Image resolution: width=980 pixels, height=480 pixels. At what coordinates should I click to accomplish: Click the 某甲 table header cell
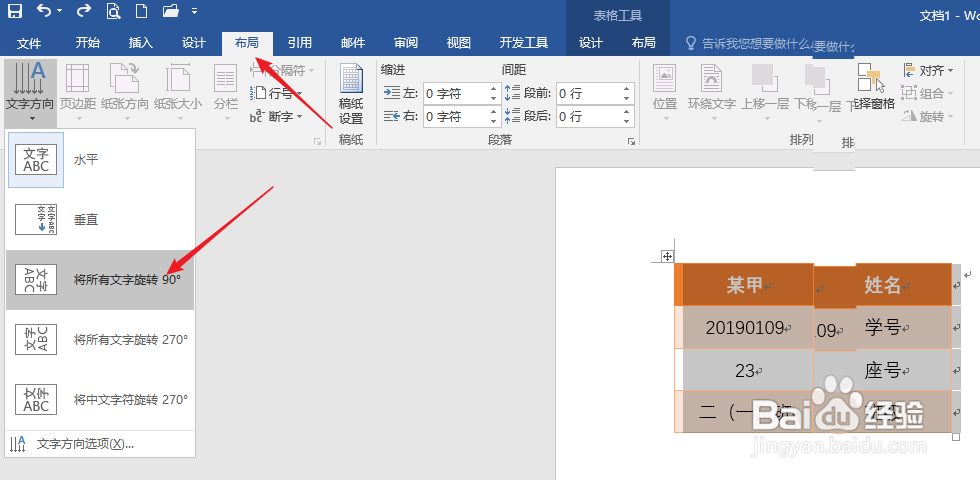748,285
